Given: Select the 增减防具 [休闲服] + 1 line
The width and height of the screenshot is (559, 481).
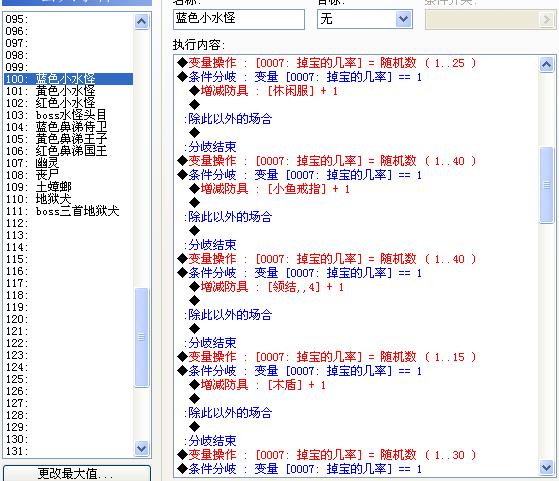Looking at the screenshot, I should [x=263, y=91].
